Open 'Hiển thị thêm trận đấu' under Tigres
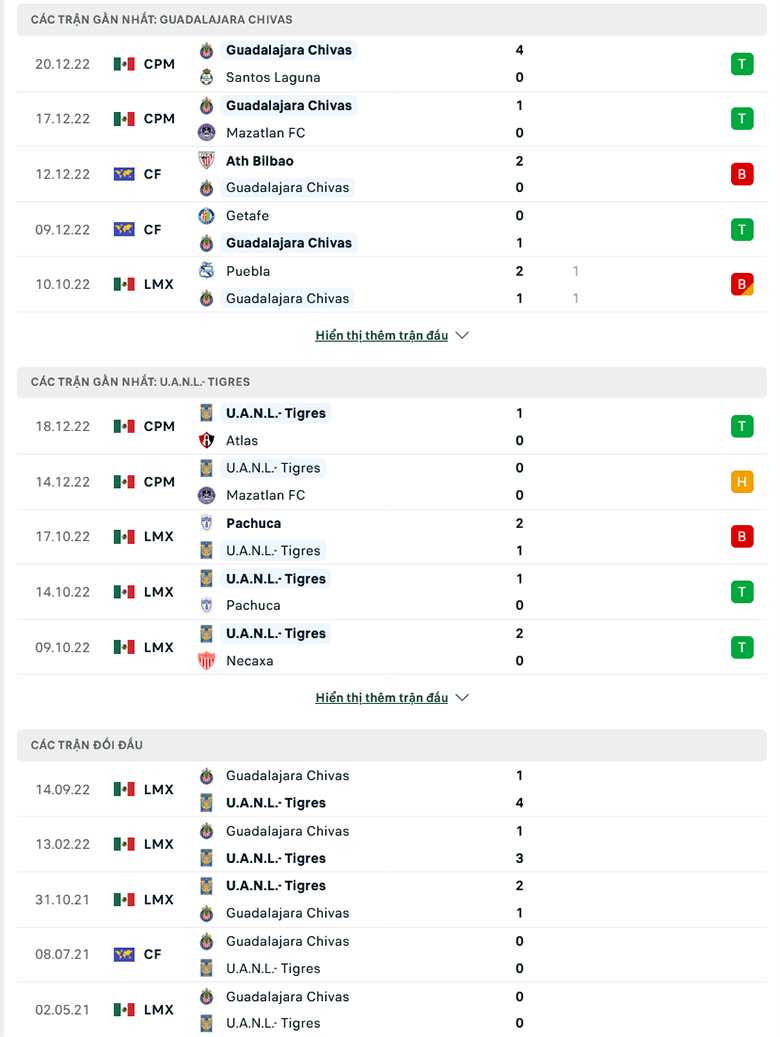This screenshot has height=1037, width=780. 382,698
